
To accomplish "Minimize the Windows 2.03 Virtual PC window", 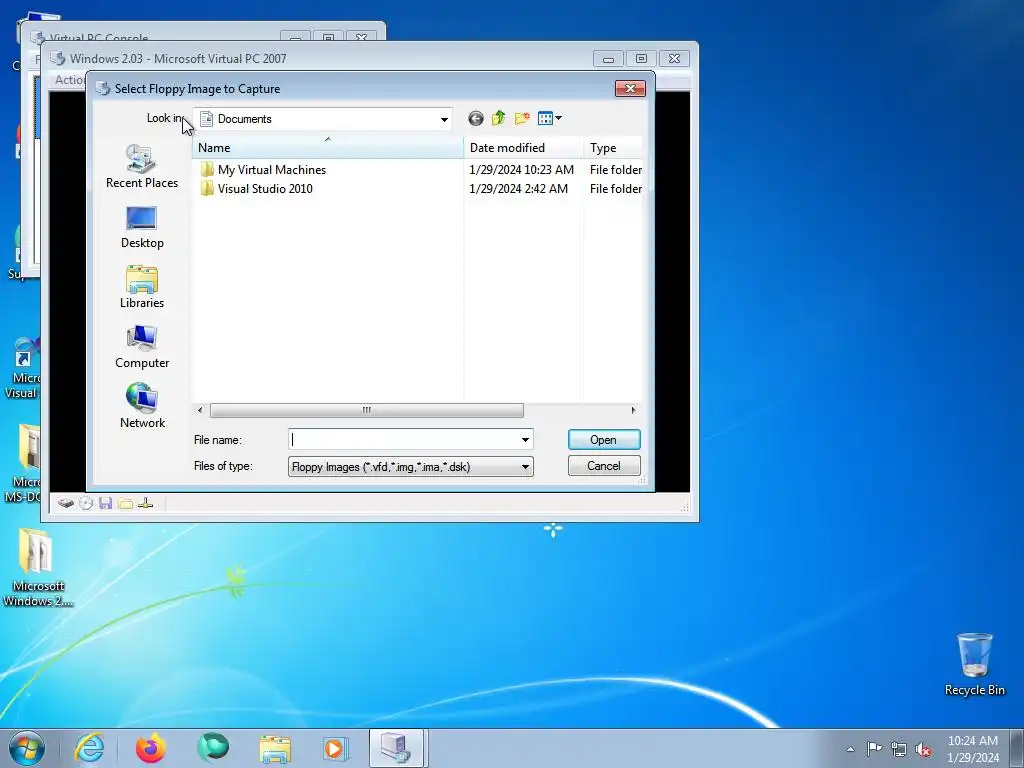I will coord(608,59).
